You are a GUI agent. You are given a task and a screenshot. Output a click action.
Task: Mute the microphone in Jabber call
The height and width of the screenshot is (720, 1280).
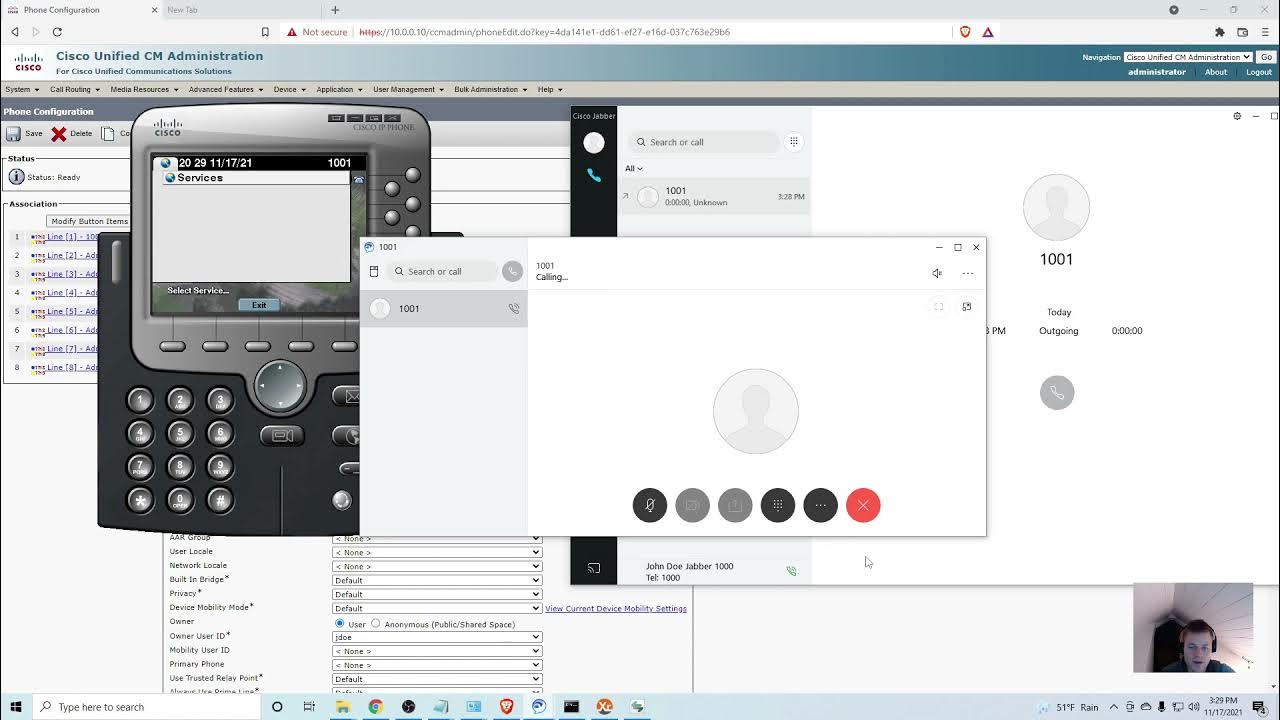(x=650, y=505)
